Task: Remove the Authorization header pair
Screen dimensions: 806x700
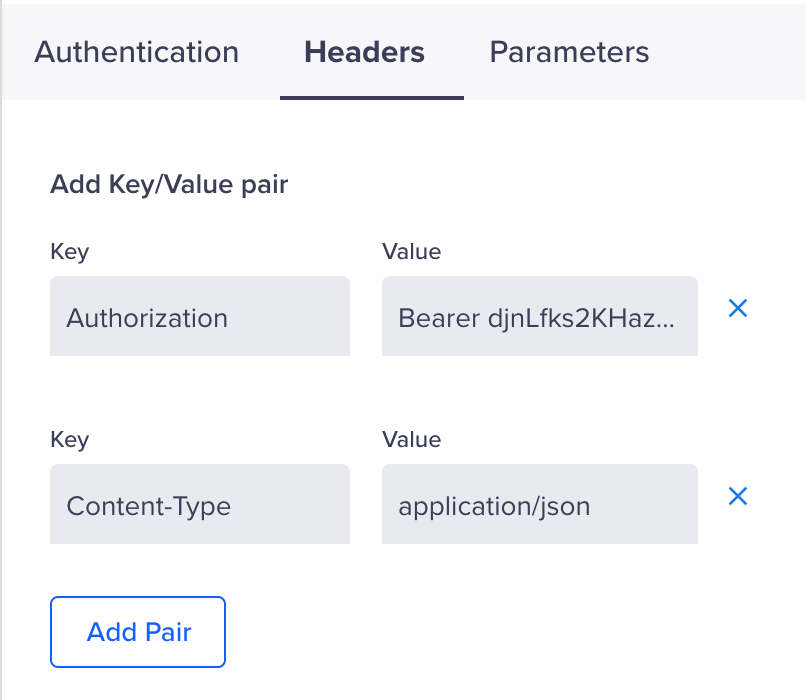Action: (x=738, y=309)
